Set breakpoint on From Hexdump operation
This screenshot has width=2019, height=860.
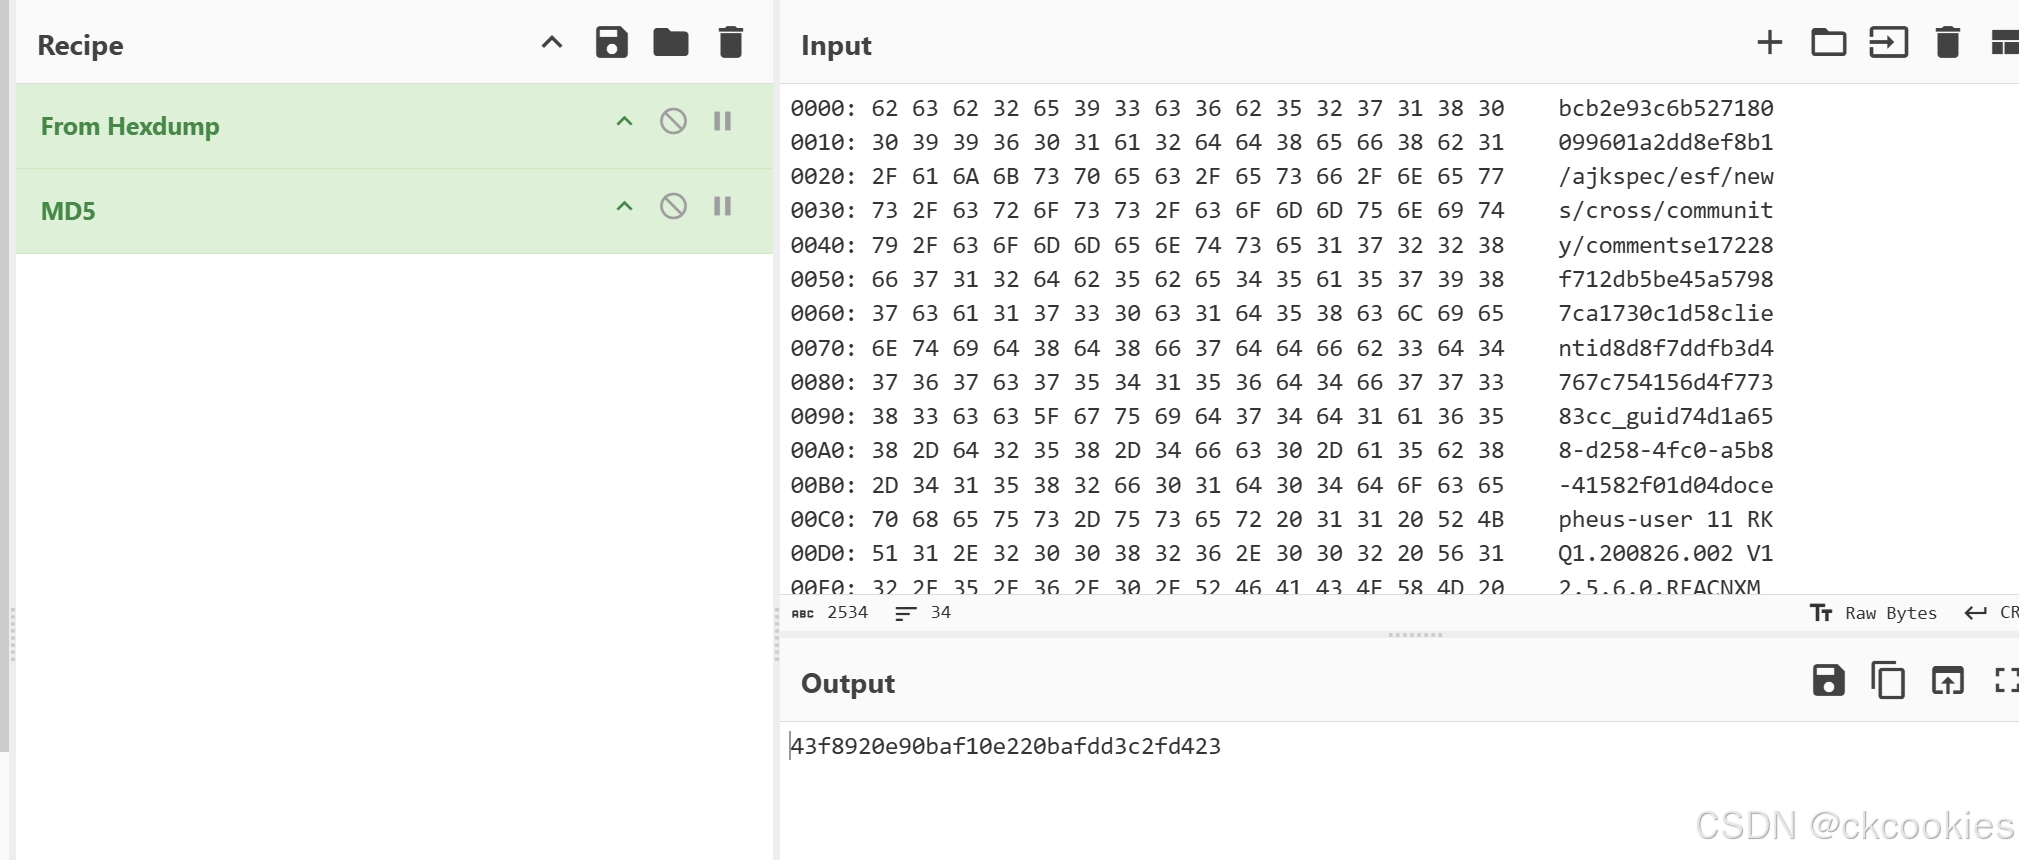pyautogui.click(x=722, y=122)
